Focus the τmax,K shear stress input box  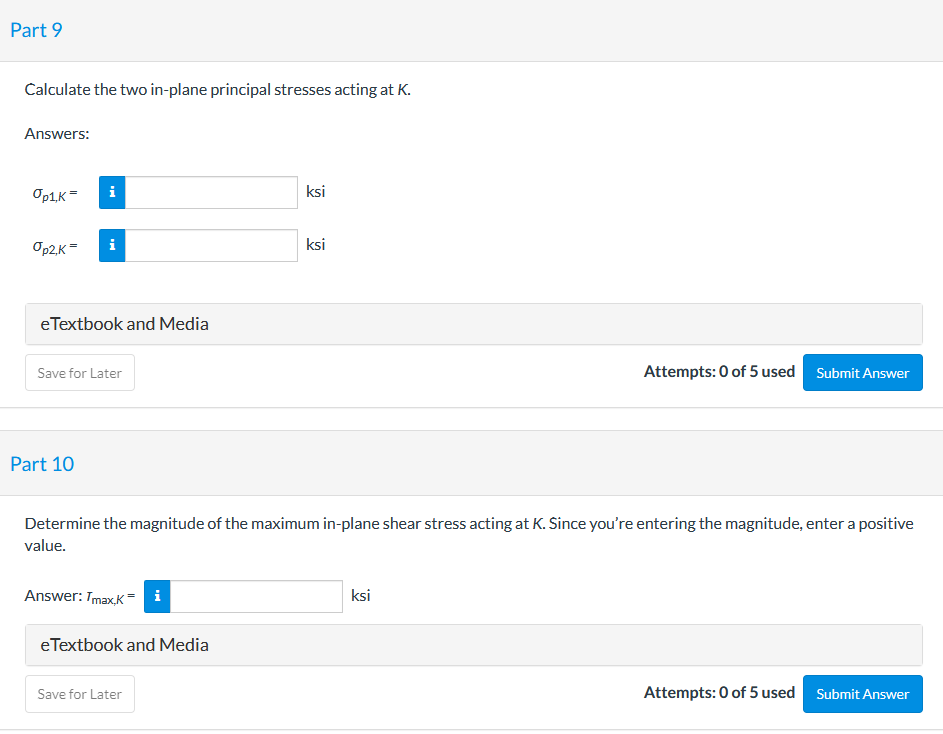tap(256, 596)
